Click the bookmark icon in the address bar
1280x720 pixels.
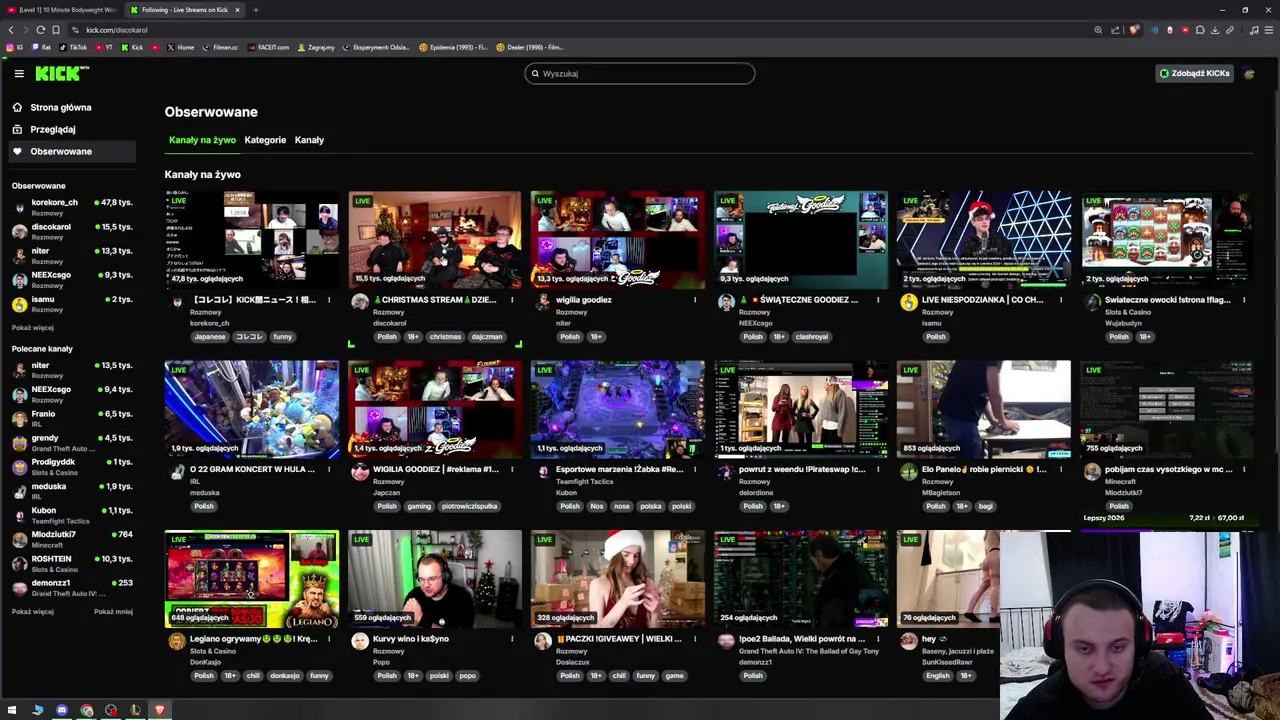point(56,30)
